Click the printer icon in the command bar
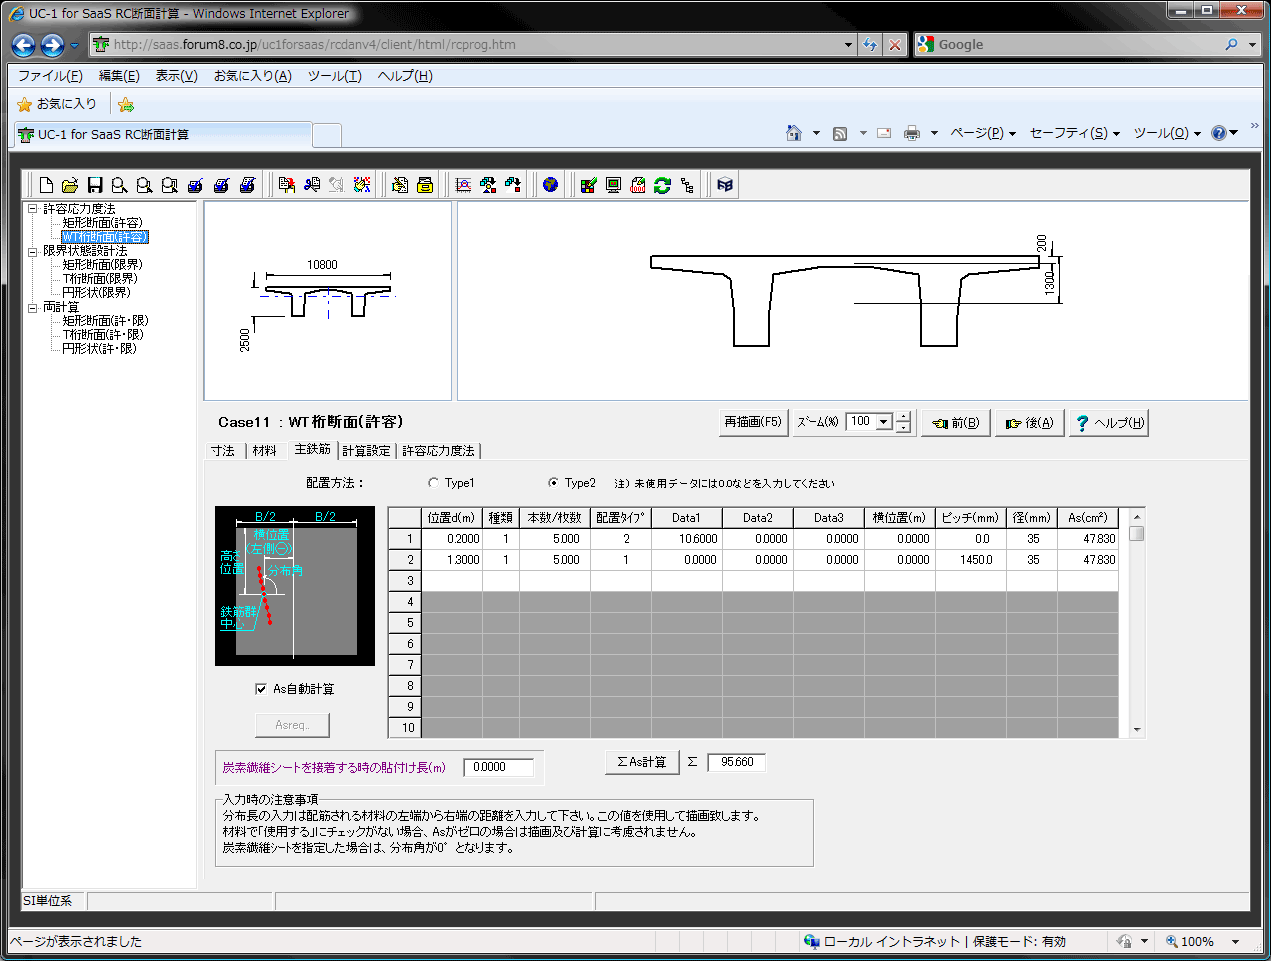The width and height of the screenshot is (1271, 961). (912, 133)
